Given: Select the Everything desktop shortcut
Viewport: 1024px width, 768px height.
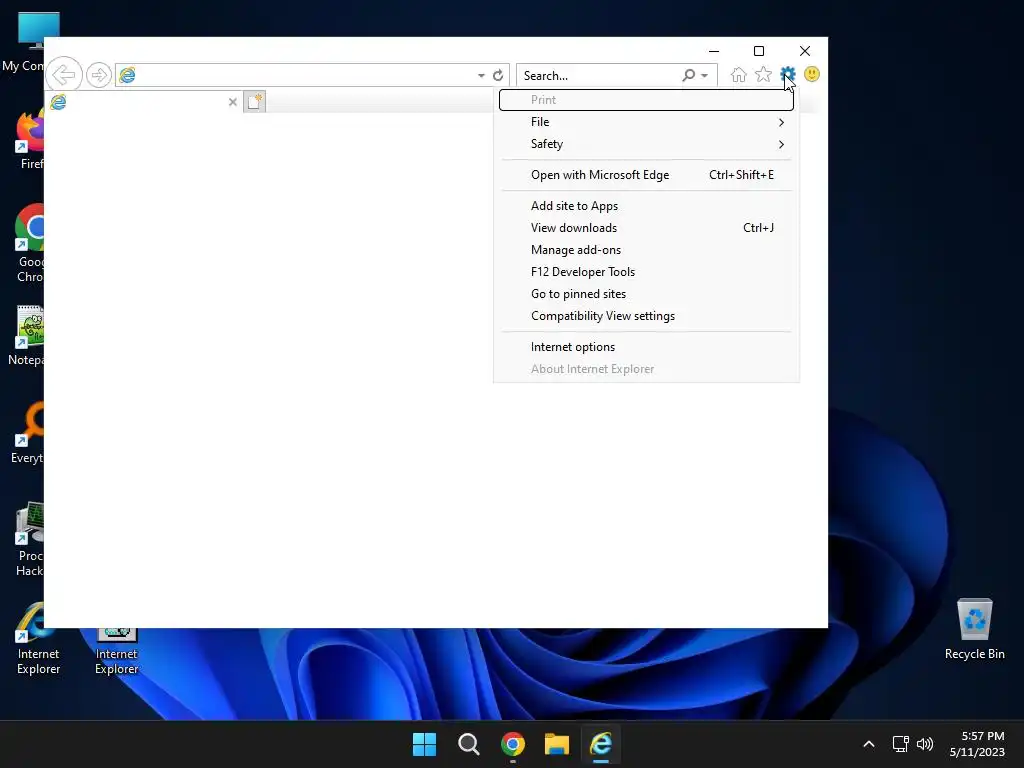Looking at the screenshot, I should (27, 433).
